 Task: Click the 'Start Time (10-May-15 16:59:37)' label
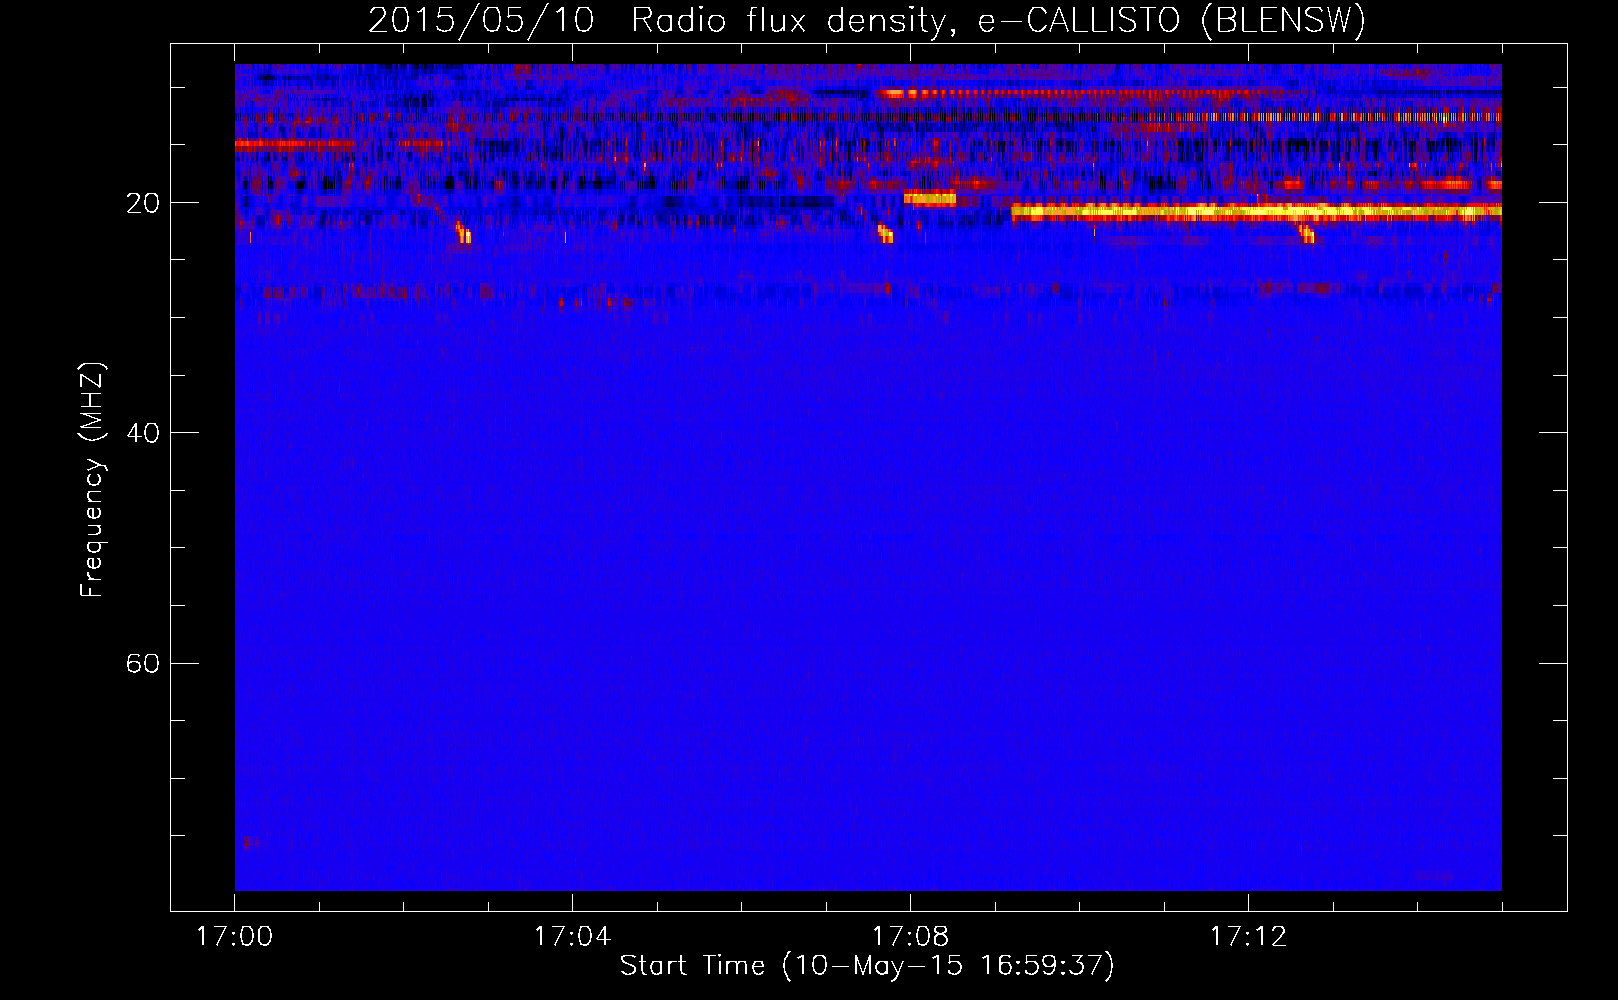(x=867, y=966)
